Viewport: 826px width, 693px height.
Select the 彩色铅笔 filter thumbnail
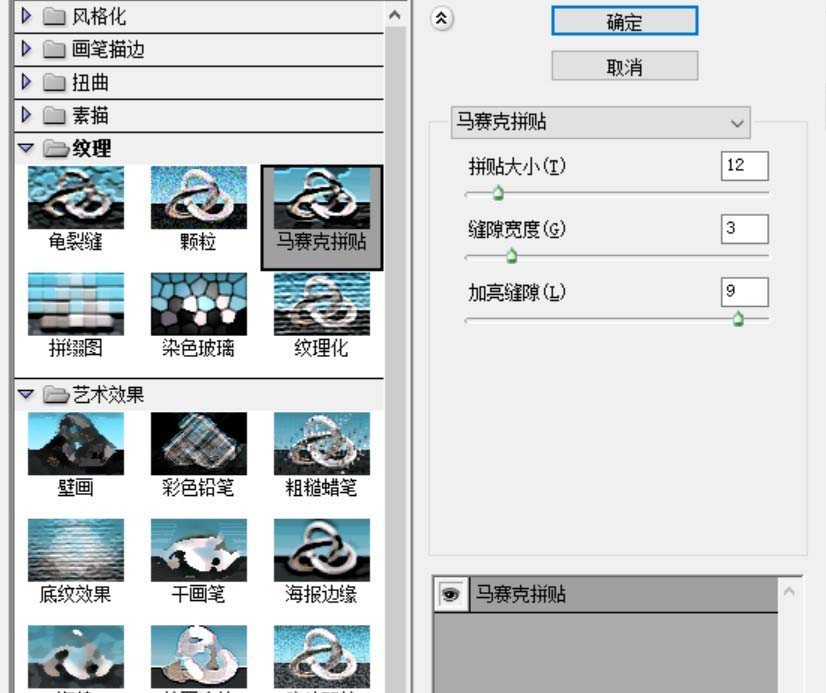tap(199, 444)
